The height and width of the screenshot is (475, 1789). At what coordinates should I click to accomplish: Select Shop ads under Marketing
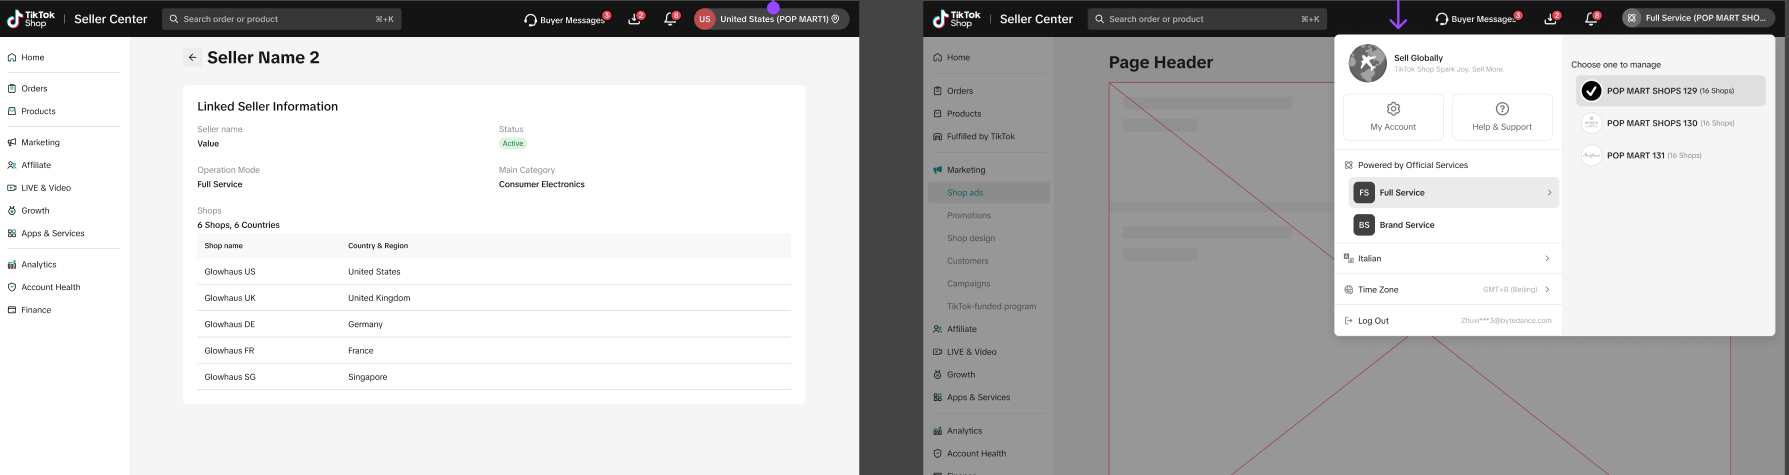(x=965, y=193)
